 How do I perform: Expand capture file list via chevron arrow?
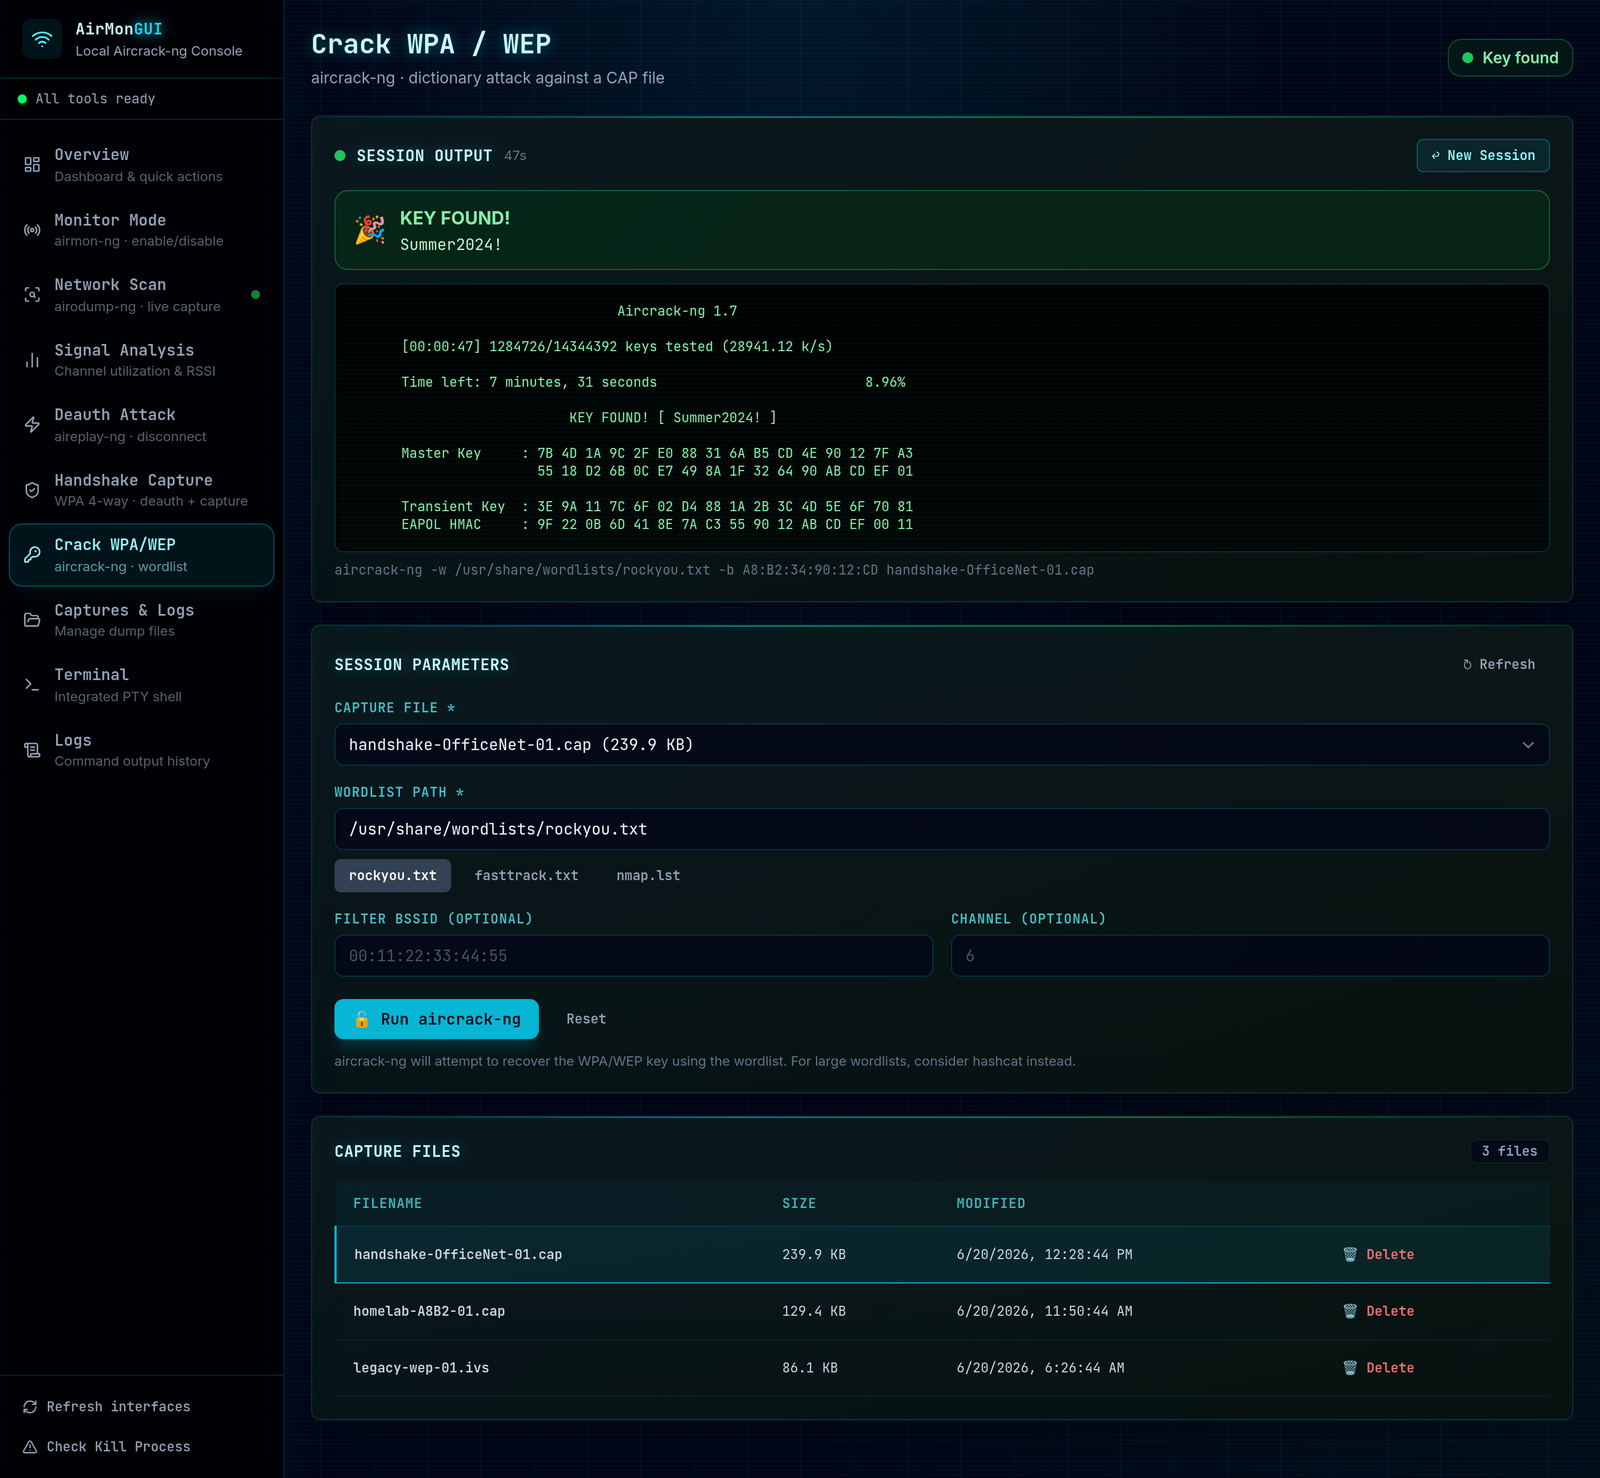coord(1528,745)
